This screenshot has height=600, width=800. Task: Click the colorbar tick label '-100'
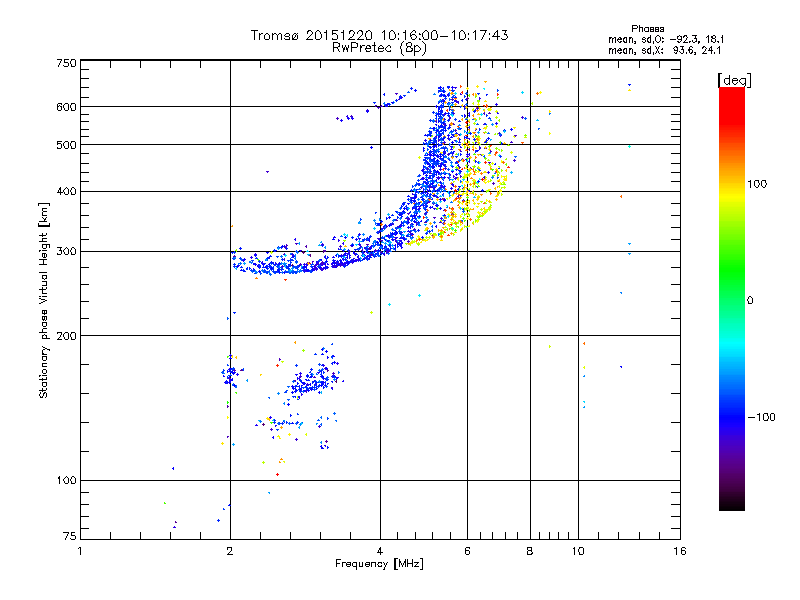pos(761,417)
